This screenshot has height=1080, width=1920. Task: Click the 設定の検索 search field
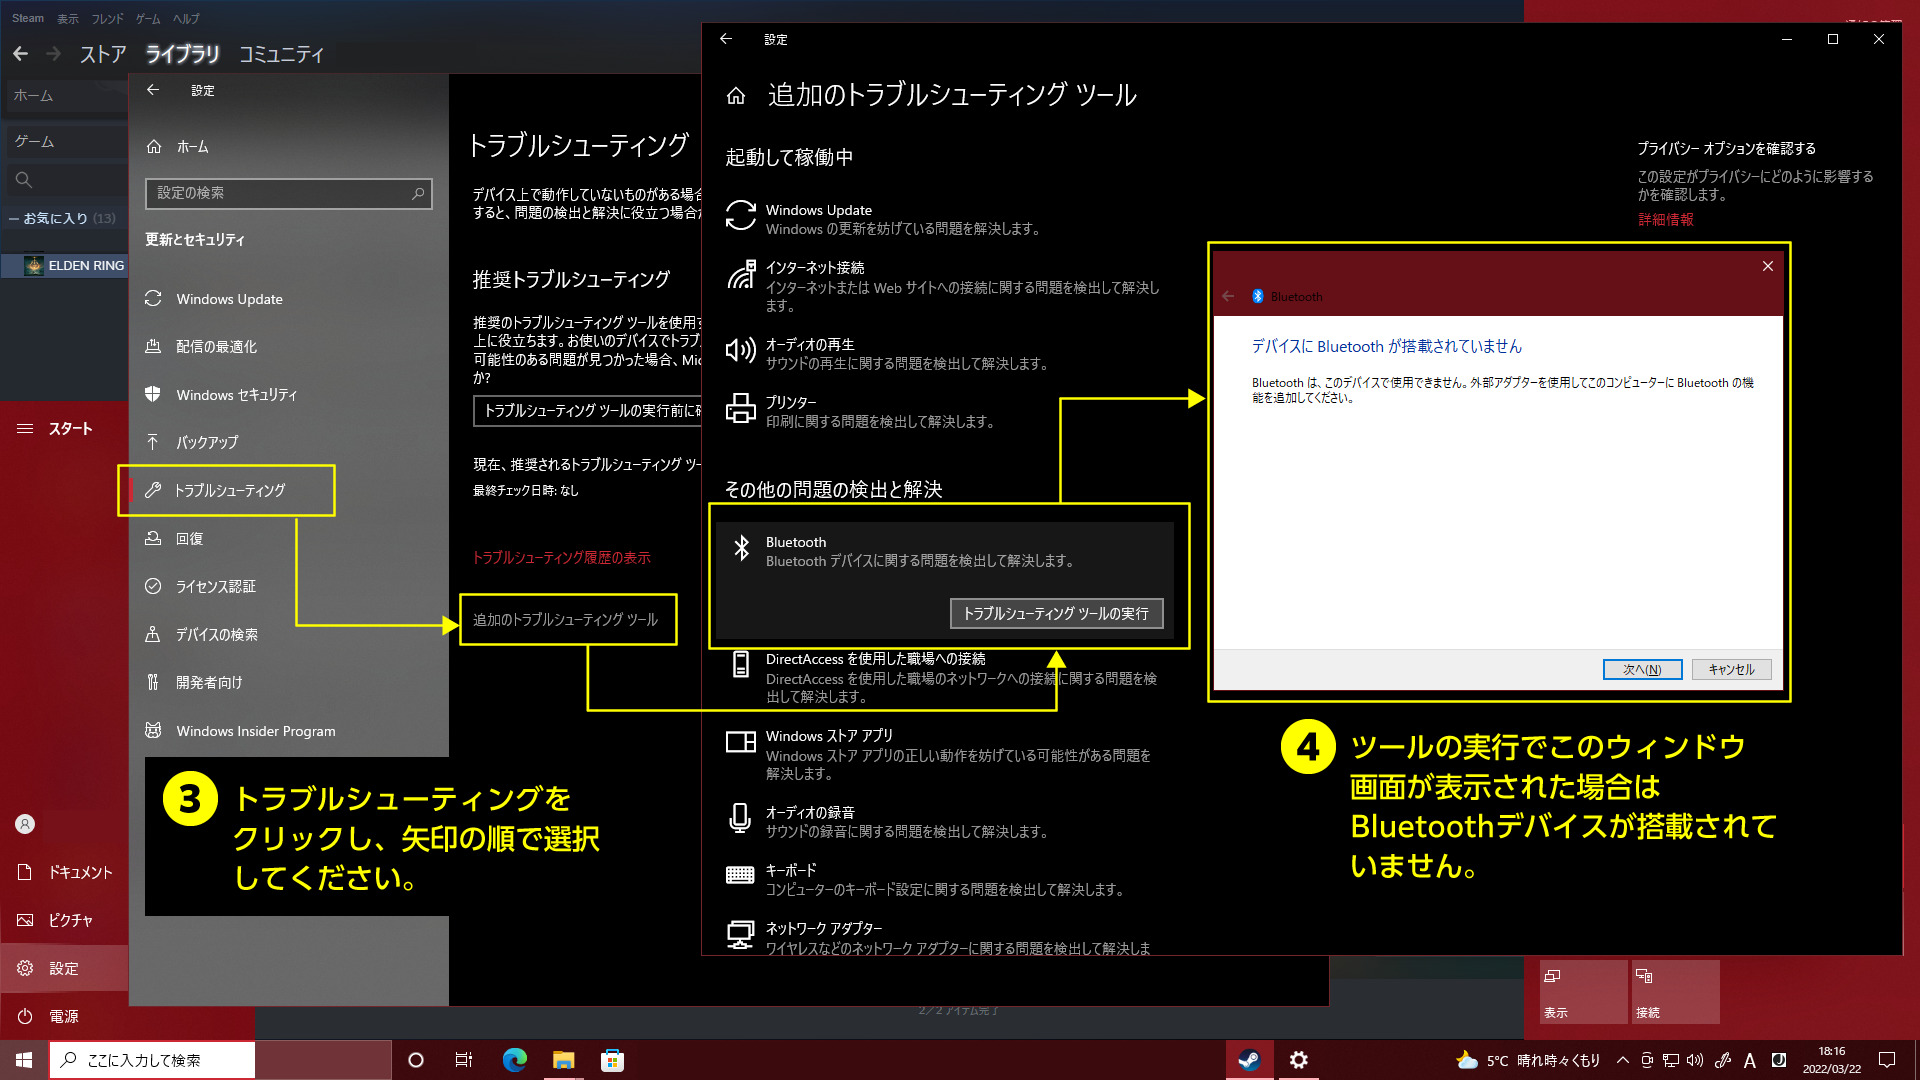(288, 193)
